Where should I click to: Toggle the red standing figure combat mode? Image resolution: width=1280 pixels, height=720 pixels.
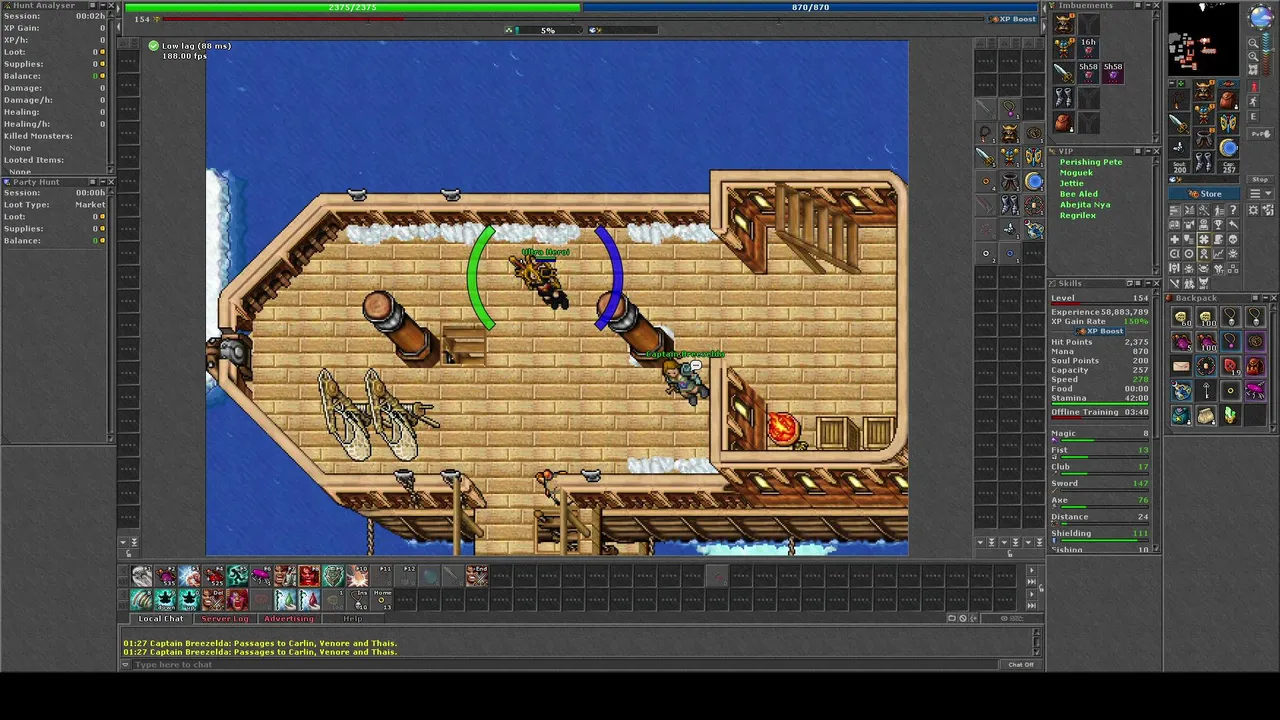coord(1254,88)
